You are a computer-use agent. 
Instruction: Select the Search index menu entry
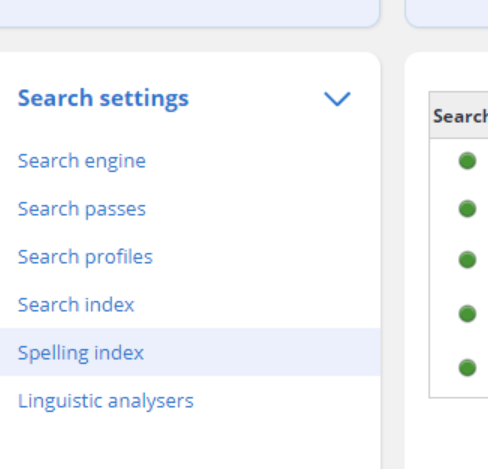click(x=76, y=305)
